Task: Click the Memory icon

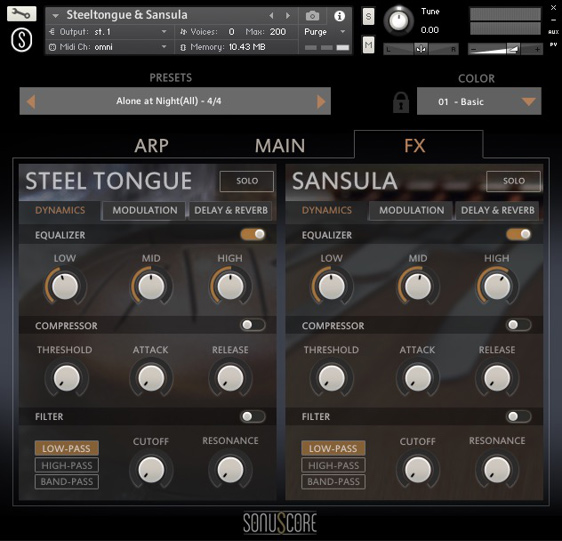Action: 183,47
